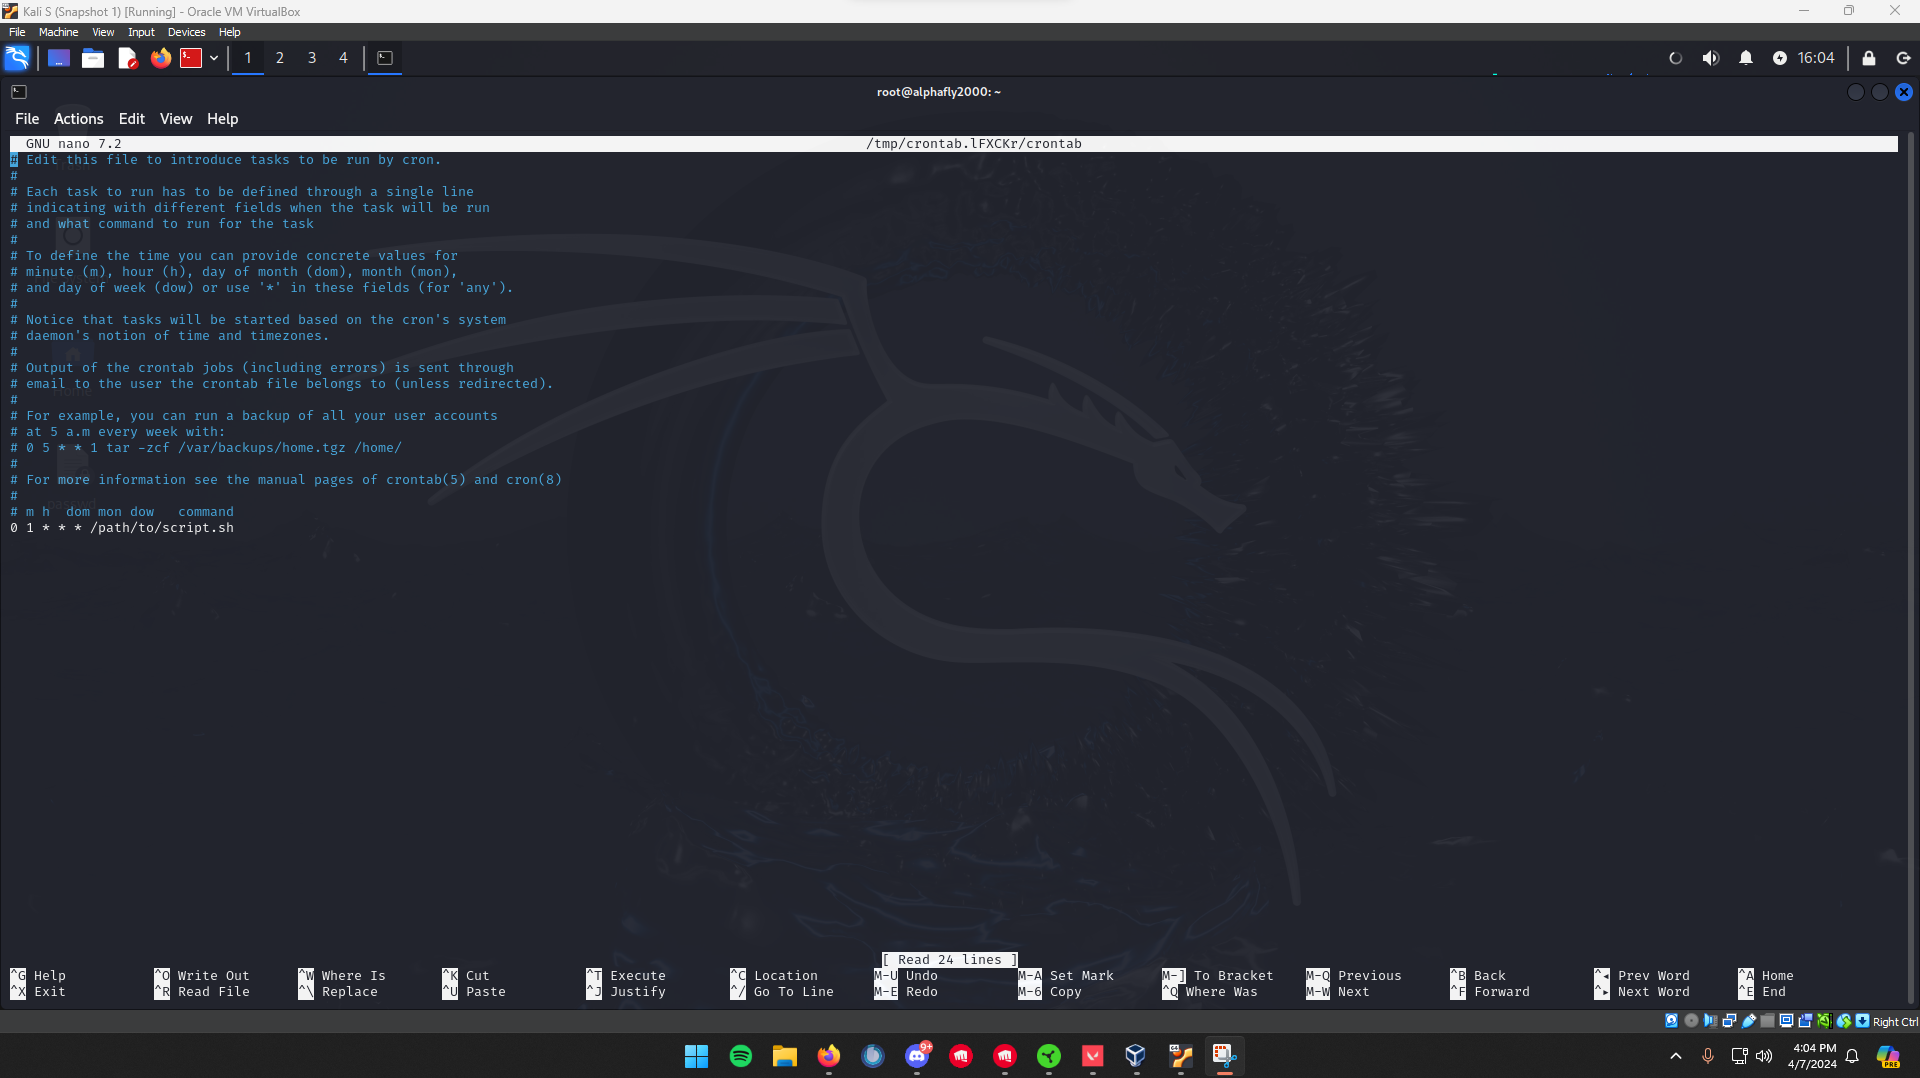Open the notifications bell in Kali panel

pyautogui.click(x=1746, y=58)
